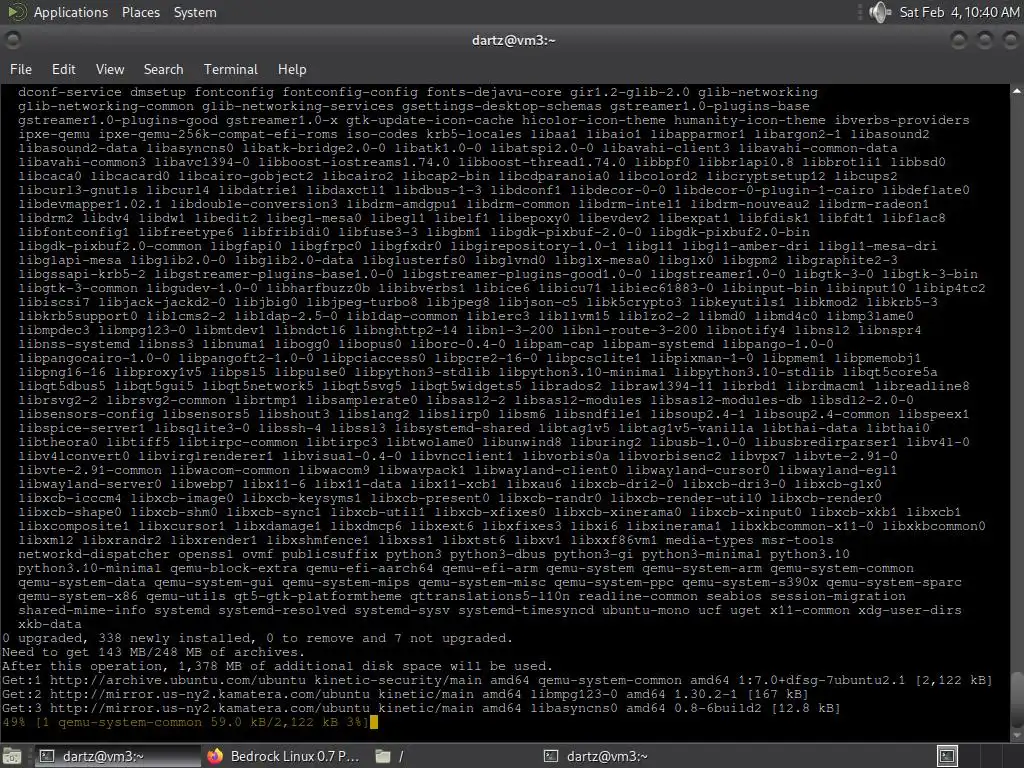The height and width of the screenshot is (768, 1024).
Task: Click the package name "seabios"
Action: pyautogui.click(x=733, y=596)
